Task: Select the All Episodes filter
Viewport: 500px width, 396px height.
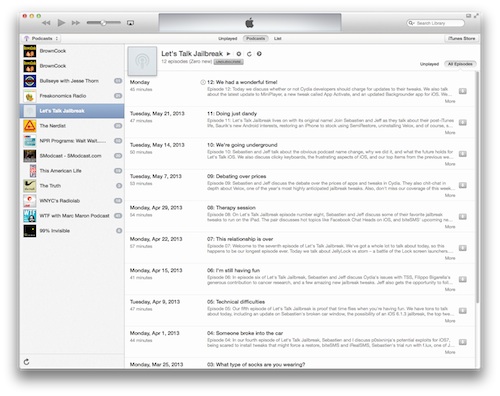Action: point(460,64)
